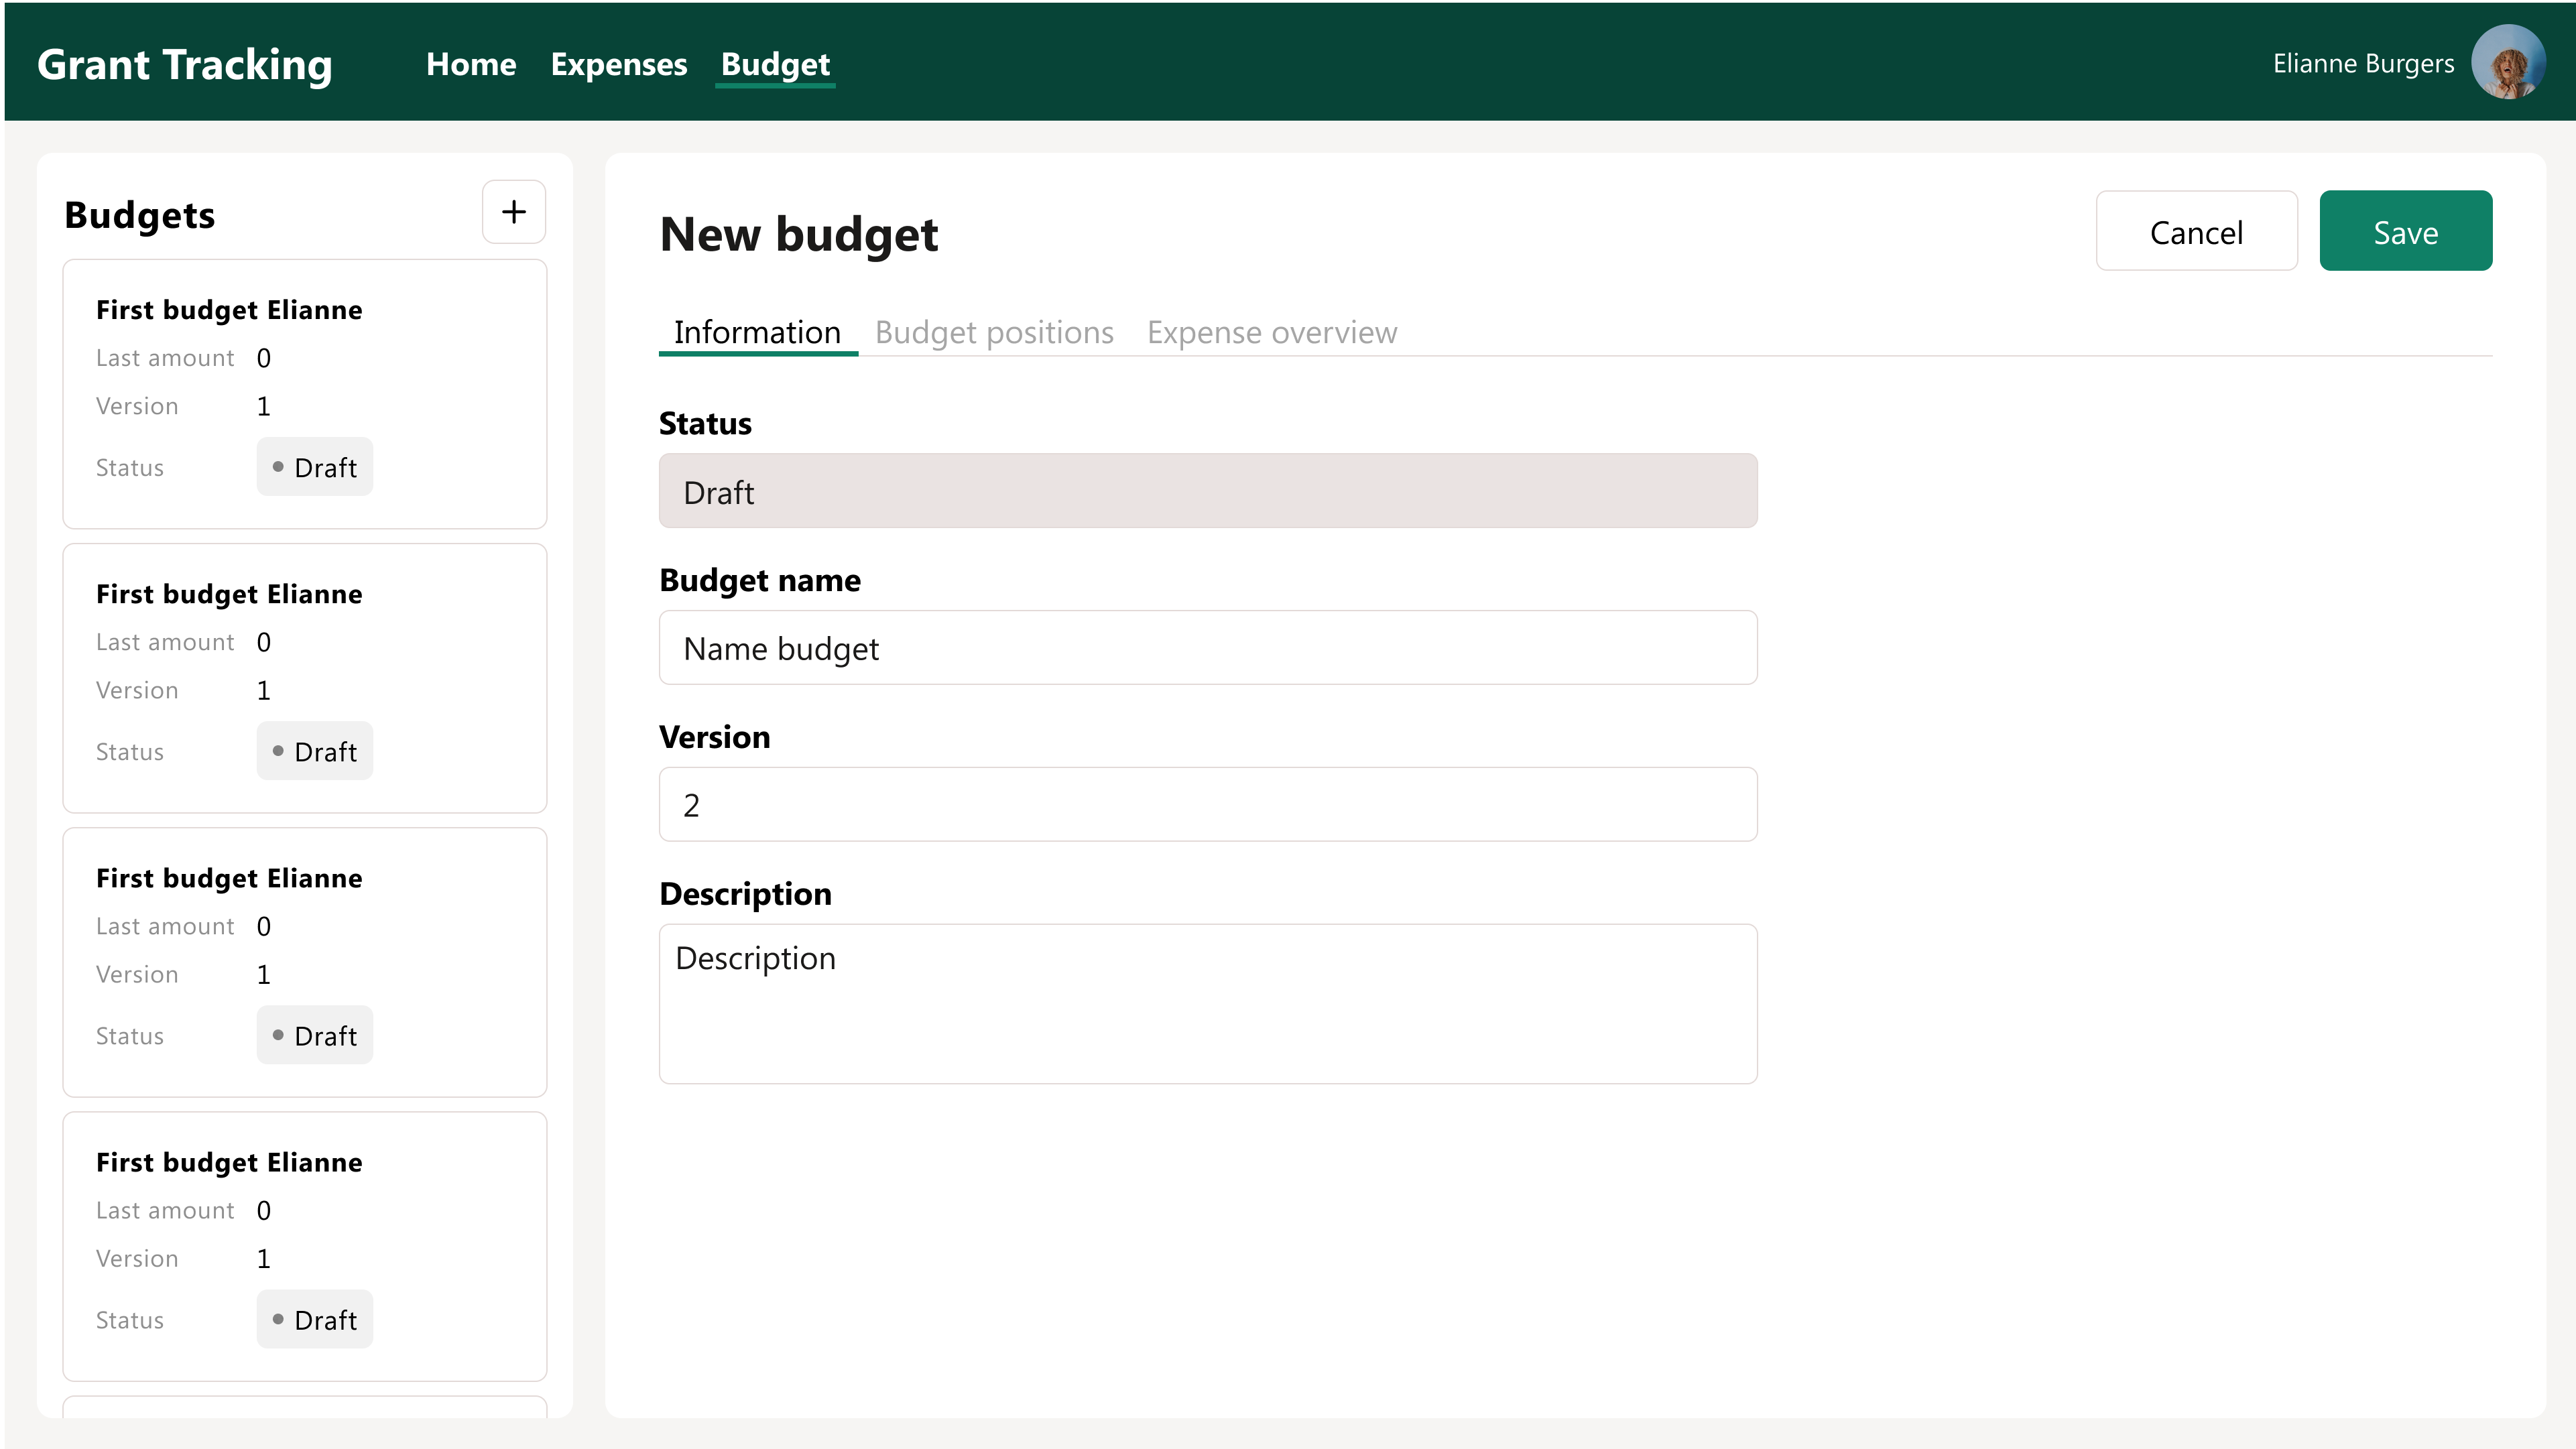
Task: Click the Status field showing Draft
Action: pos(1208,491)
